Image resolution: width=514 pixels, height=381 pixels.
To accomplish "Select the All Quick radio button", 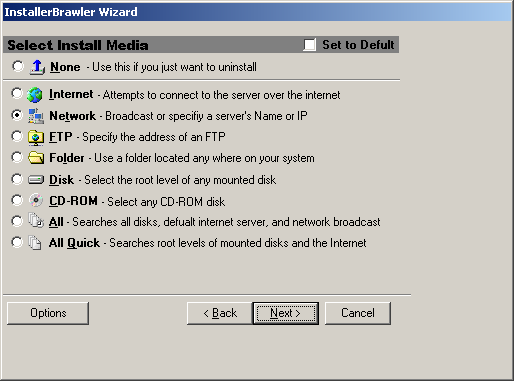I will [17, 242].
